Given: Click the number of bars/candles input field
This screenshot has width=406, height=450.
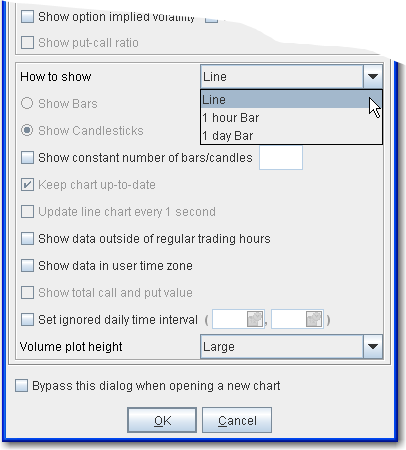Looking at the screenshot, I should (281, 157).
